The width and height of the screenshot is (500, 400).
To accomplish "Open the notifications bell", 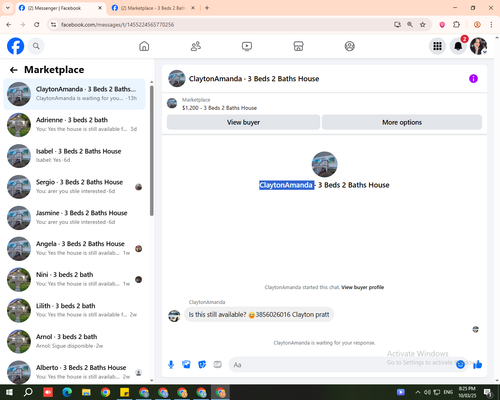I will (458, 46).
